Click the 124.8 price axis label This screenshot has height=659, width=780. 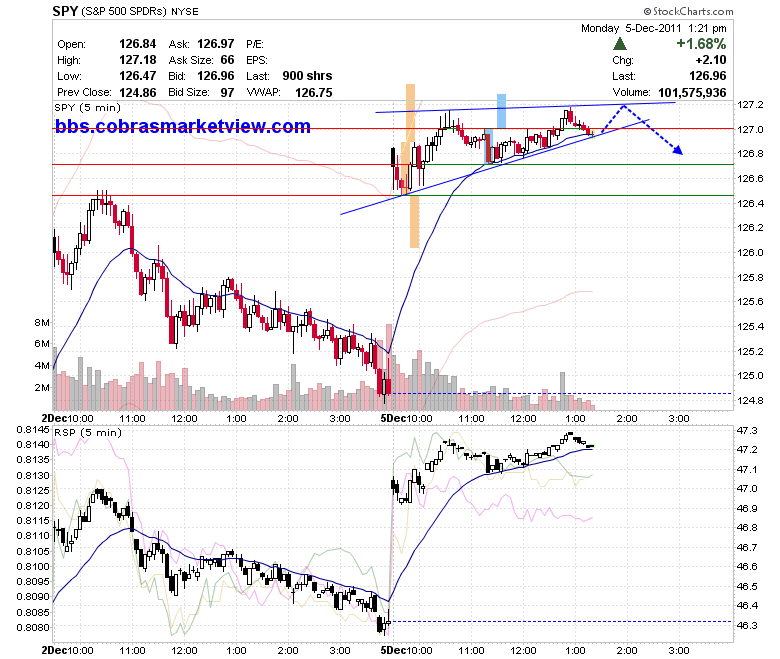click(750, 400)
